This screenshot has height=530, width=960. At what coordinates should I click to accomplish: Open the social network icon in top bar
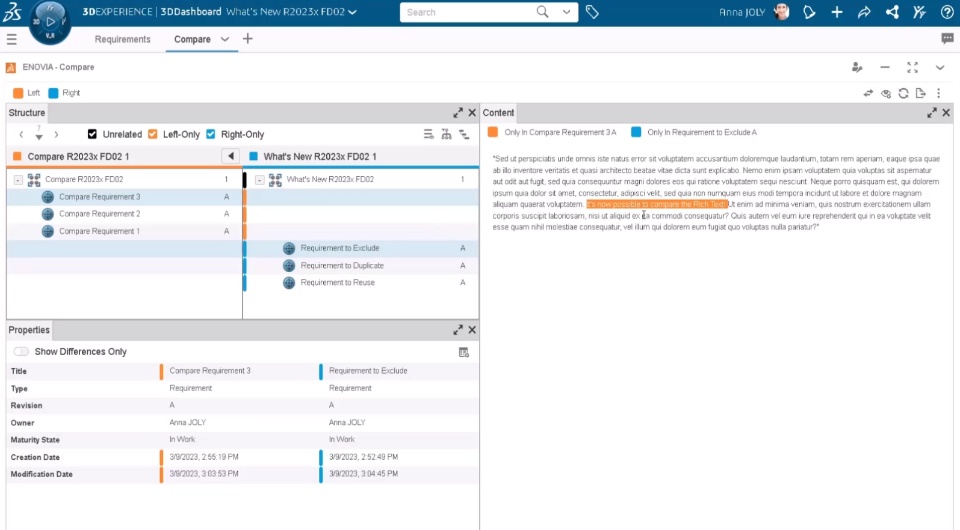click(x=892, y=12)
